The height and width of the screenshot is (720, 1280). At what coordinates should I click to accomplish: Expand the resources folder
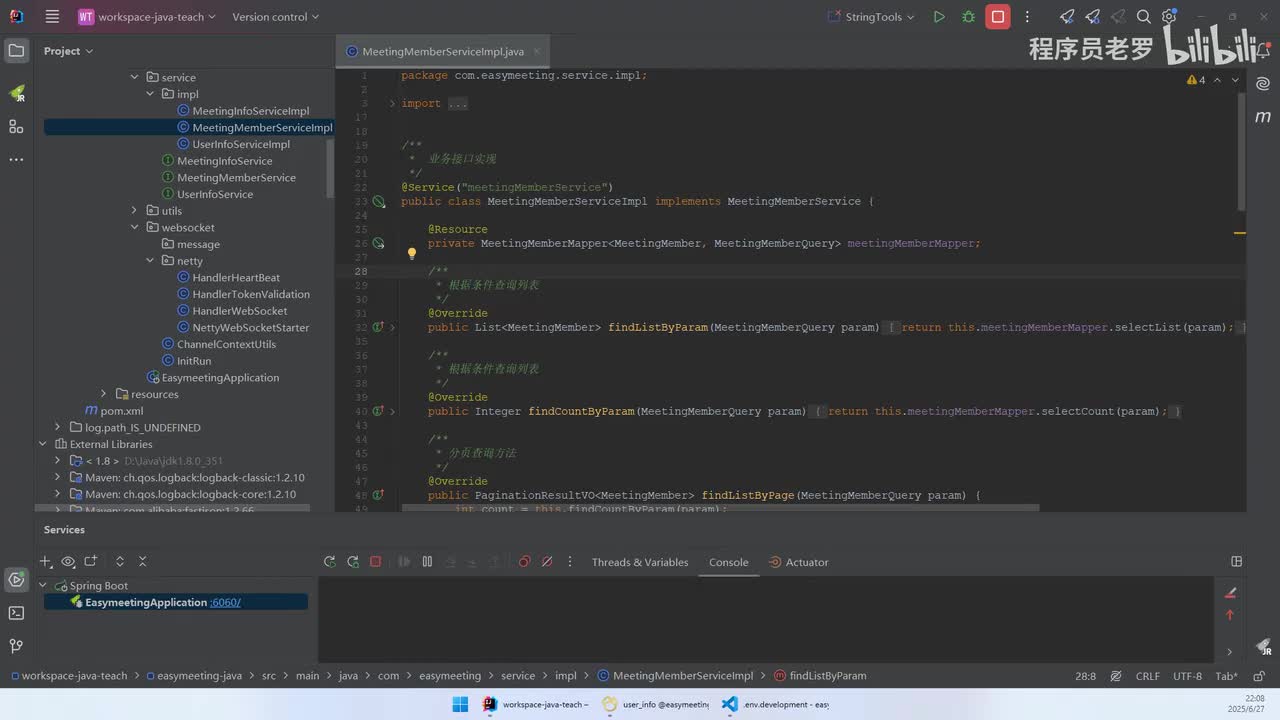[104, 394]
